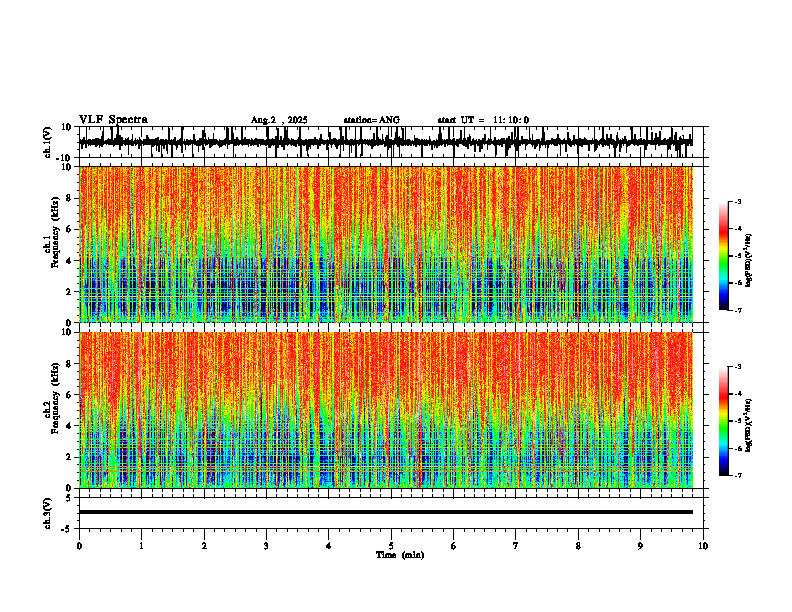Click the date text 'Aug.2 , 2025'

[x=279, y=120]
